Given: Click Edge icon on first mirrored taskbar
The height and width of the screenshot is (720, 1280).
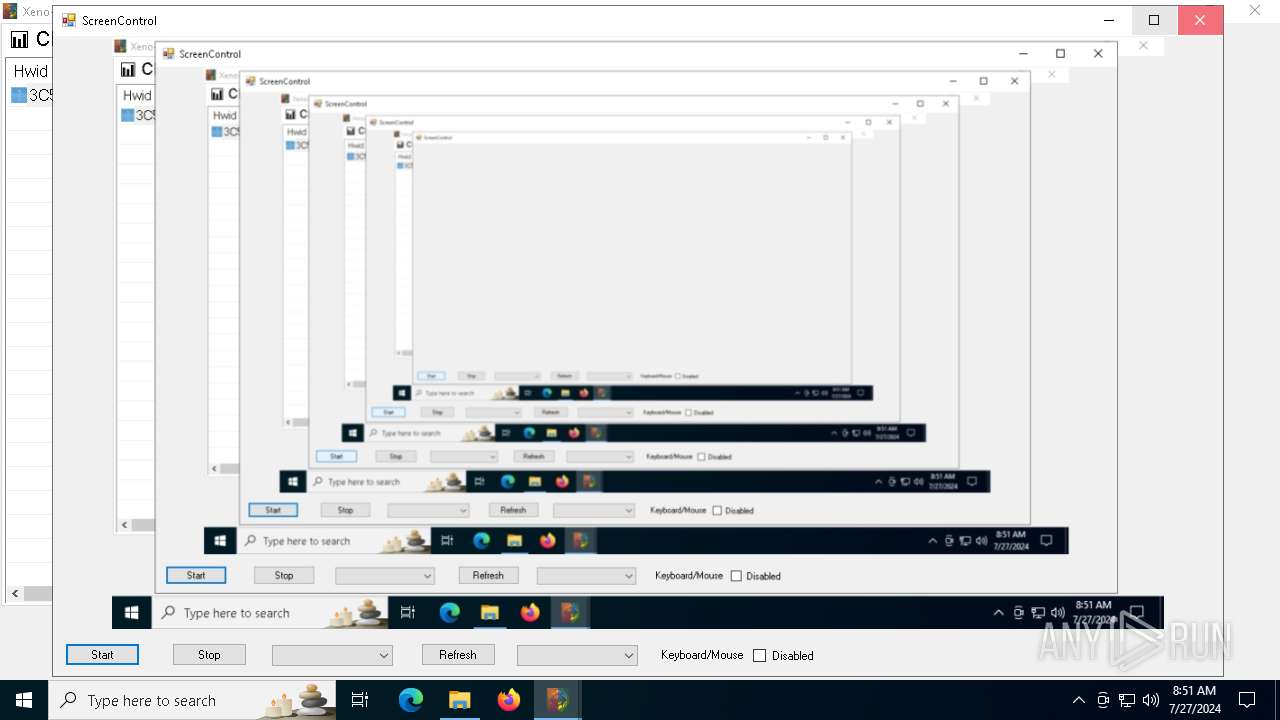Looking at the screenshot, I should coord(449,613).
